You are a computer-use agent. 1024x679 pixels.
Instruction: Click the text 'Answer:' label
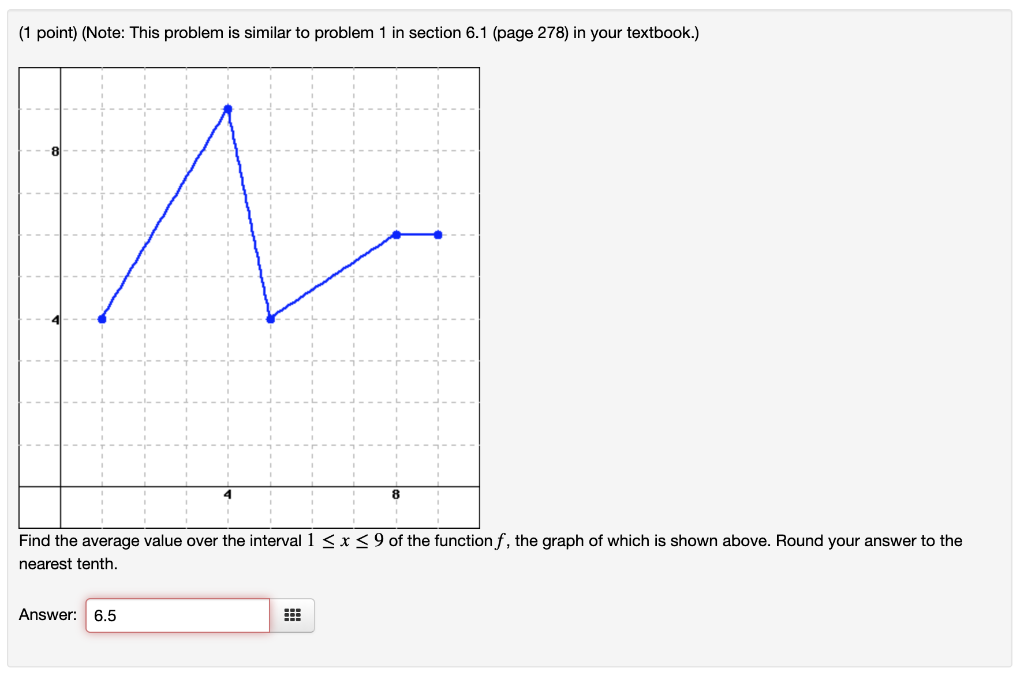[46, 614]
